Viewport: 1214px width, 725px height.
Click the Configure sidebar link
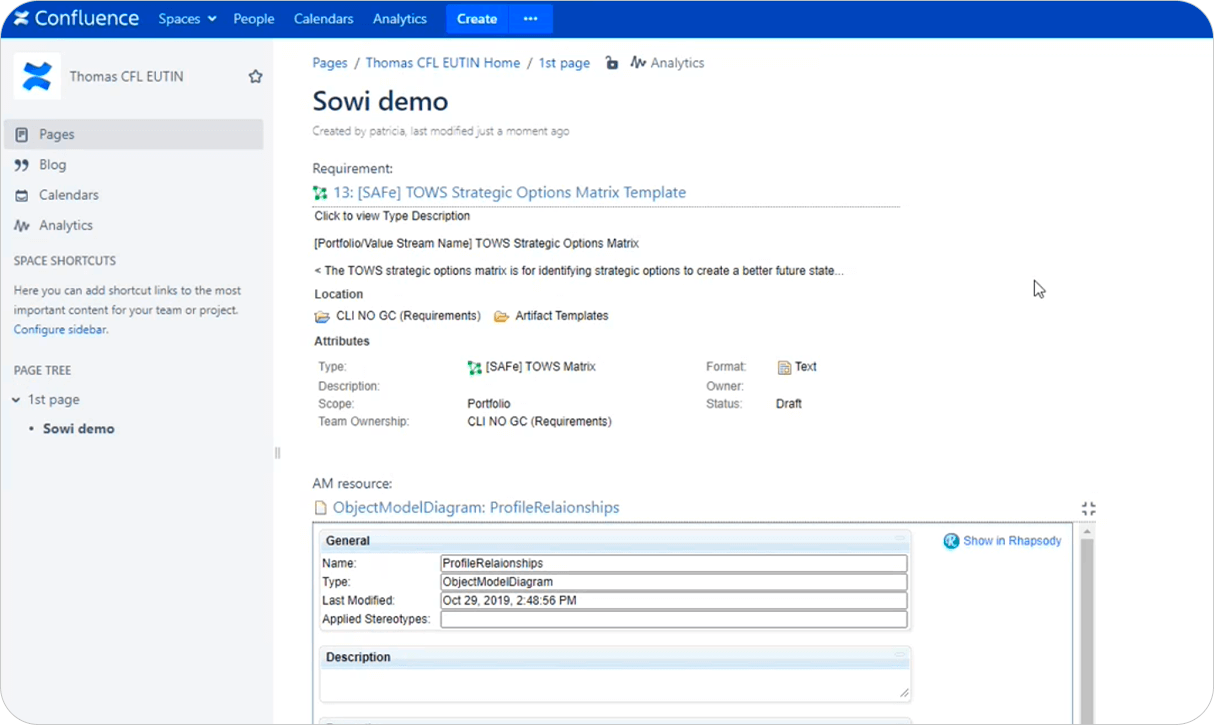[59, 329]
